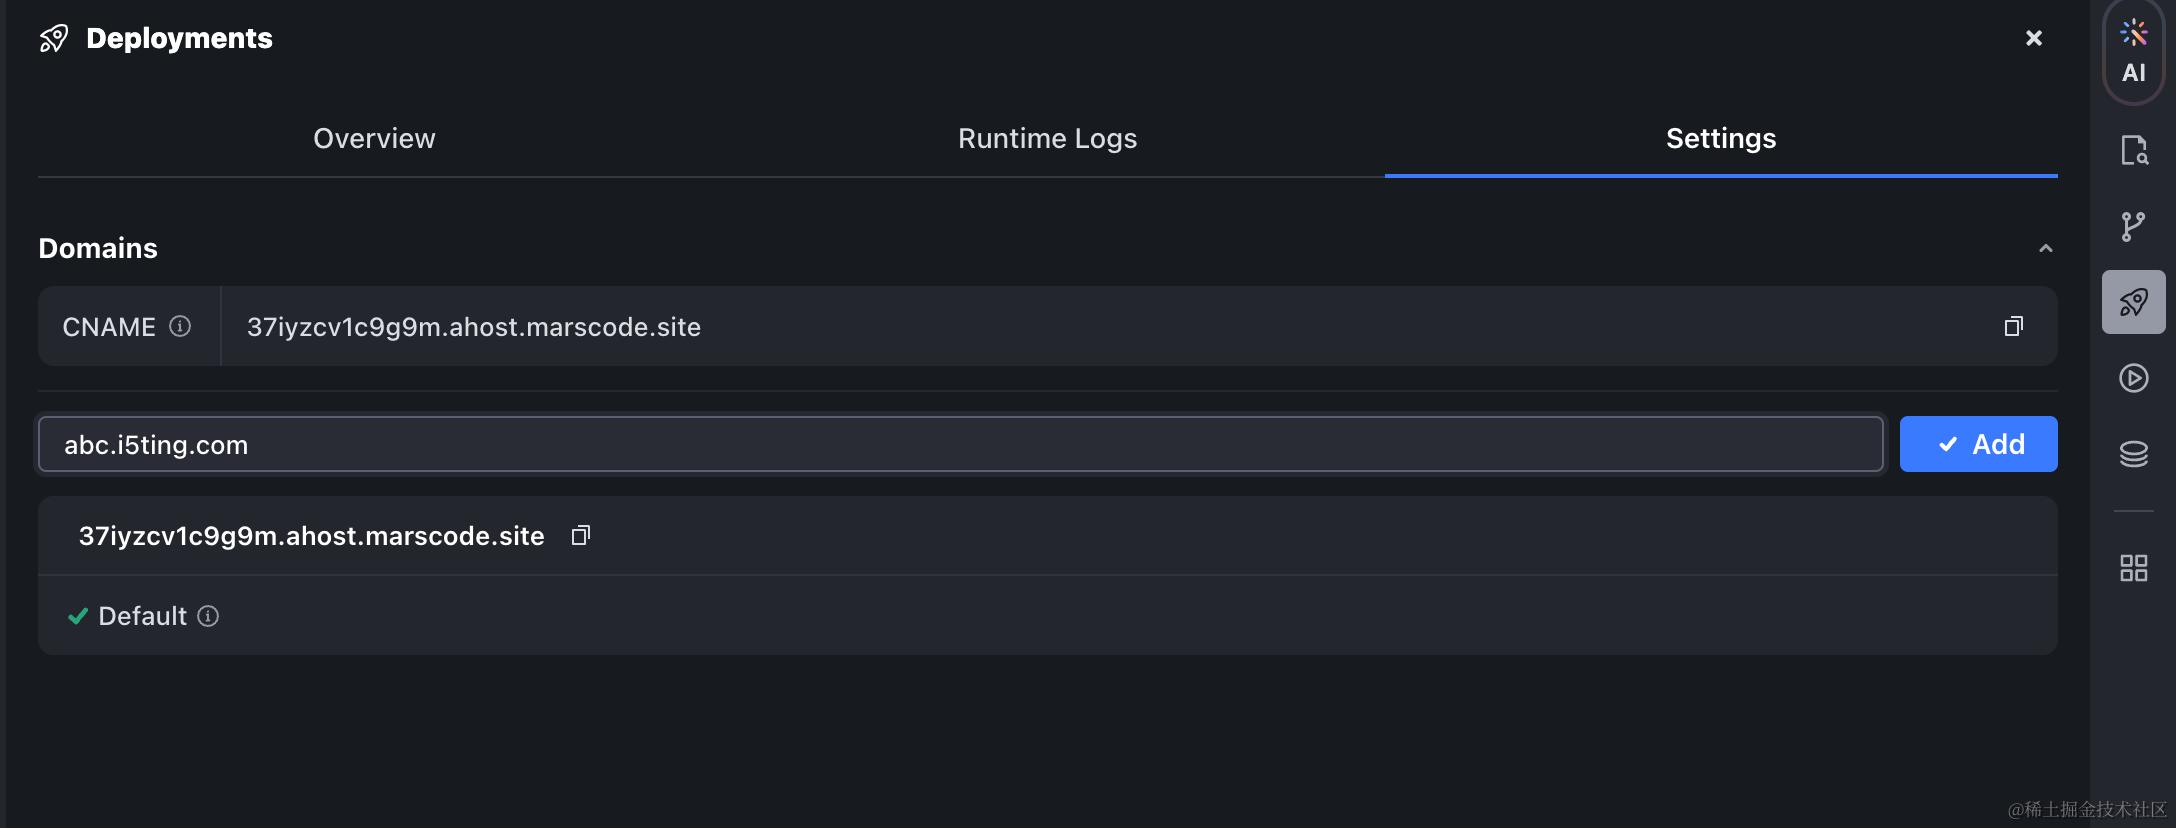Show the CNAME info tooltip icon
Viewport: 2176px width, 828px height.
[x=180, y=326]
